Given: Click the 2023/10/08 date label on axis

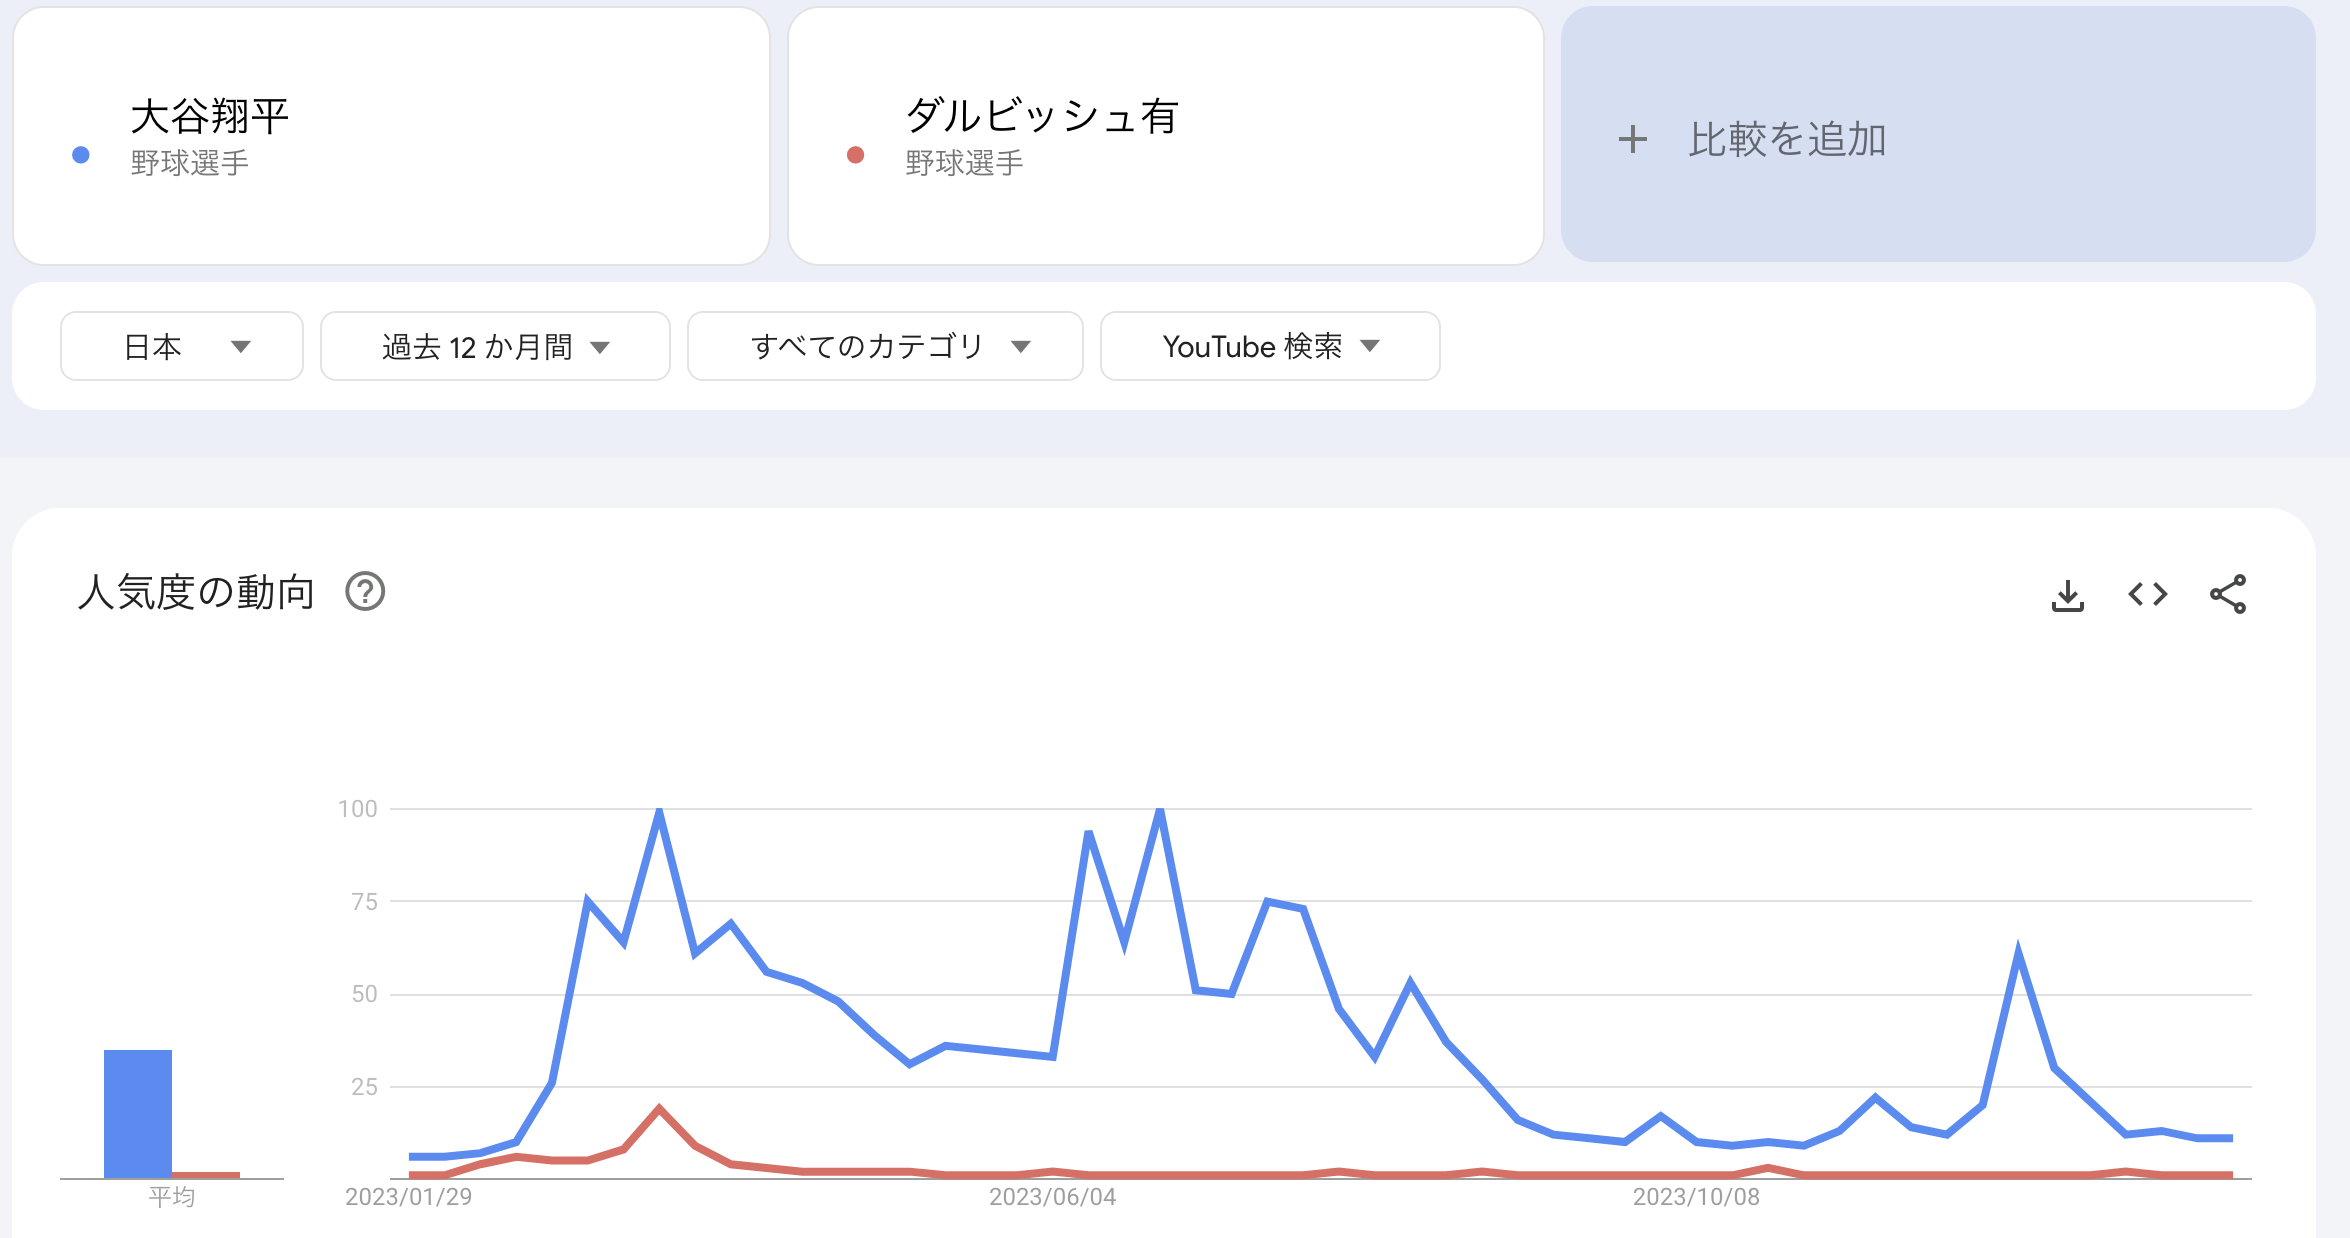Looking at the screenshot, I should tap(1696, 1197).
